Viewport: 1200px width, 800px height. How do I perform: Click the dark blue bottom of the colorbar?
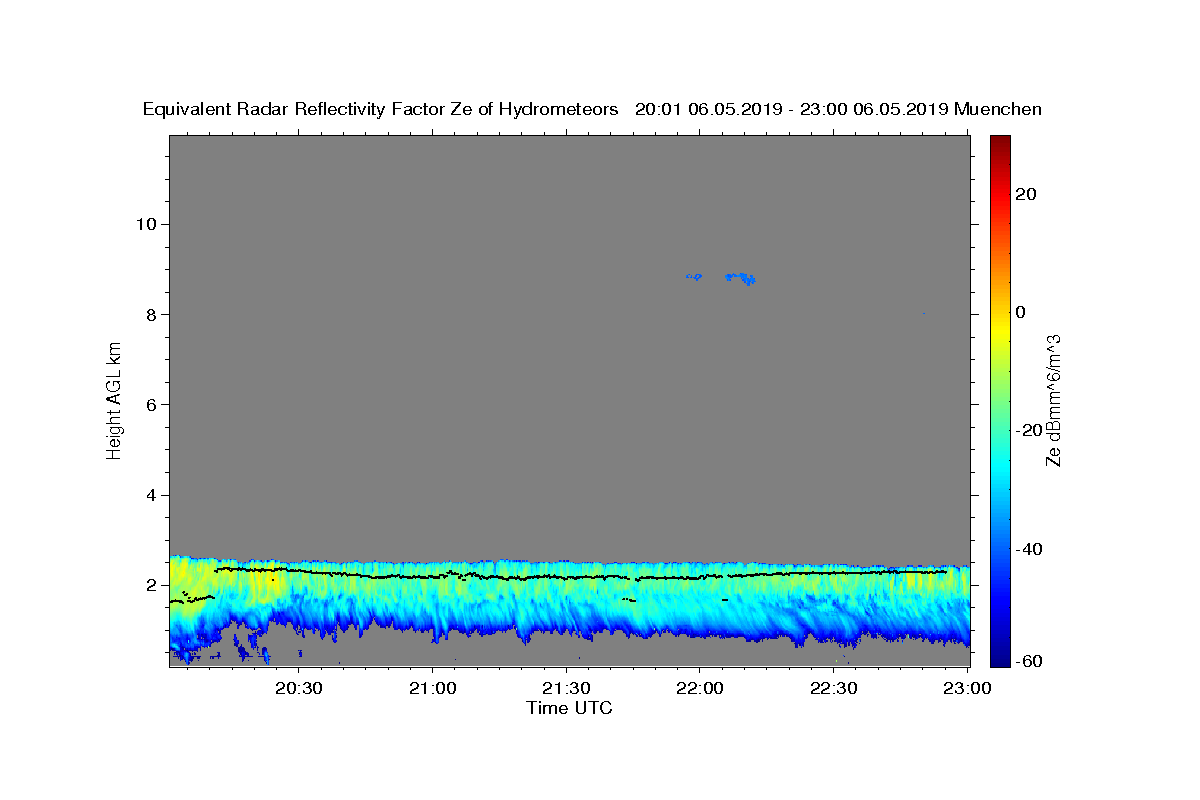point(1000,655)
